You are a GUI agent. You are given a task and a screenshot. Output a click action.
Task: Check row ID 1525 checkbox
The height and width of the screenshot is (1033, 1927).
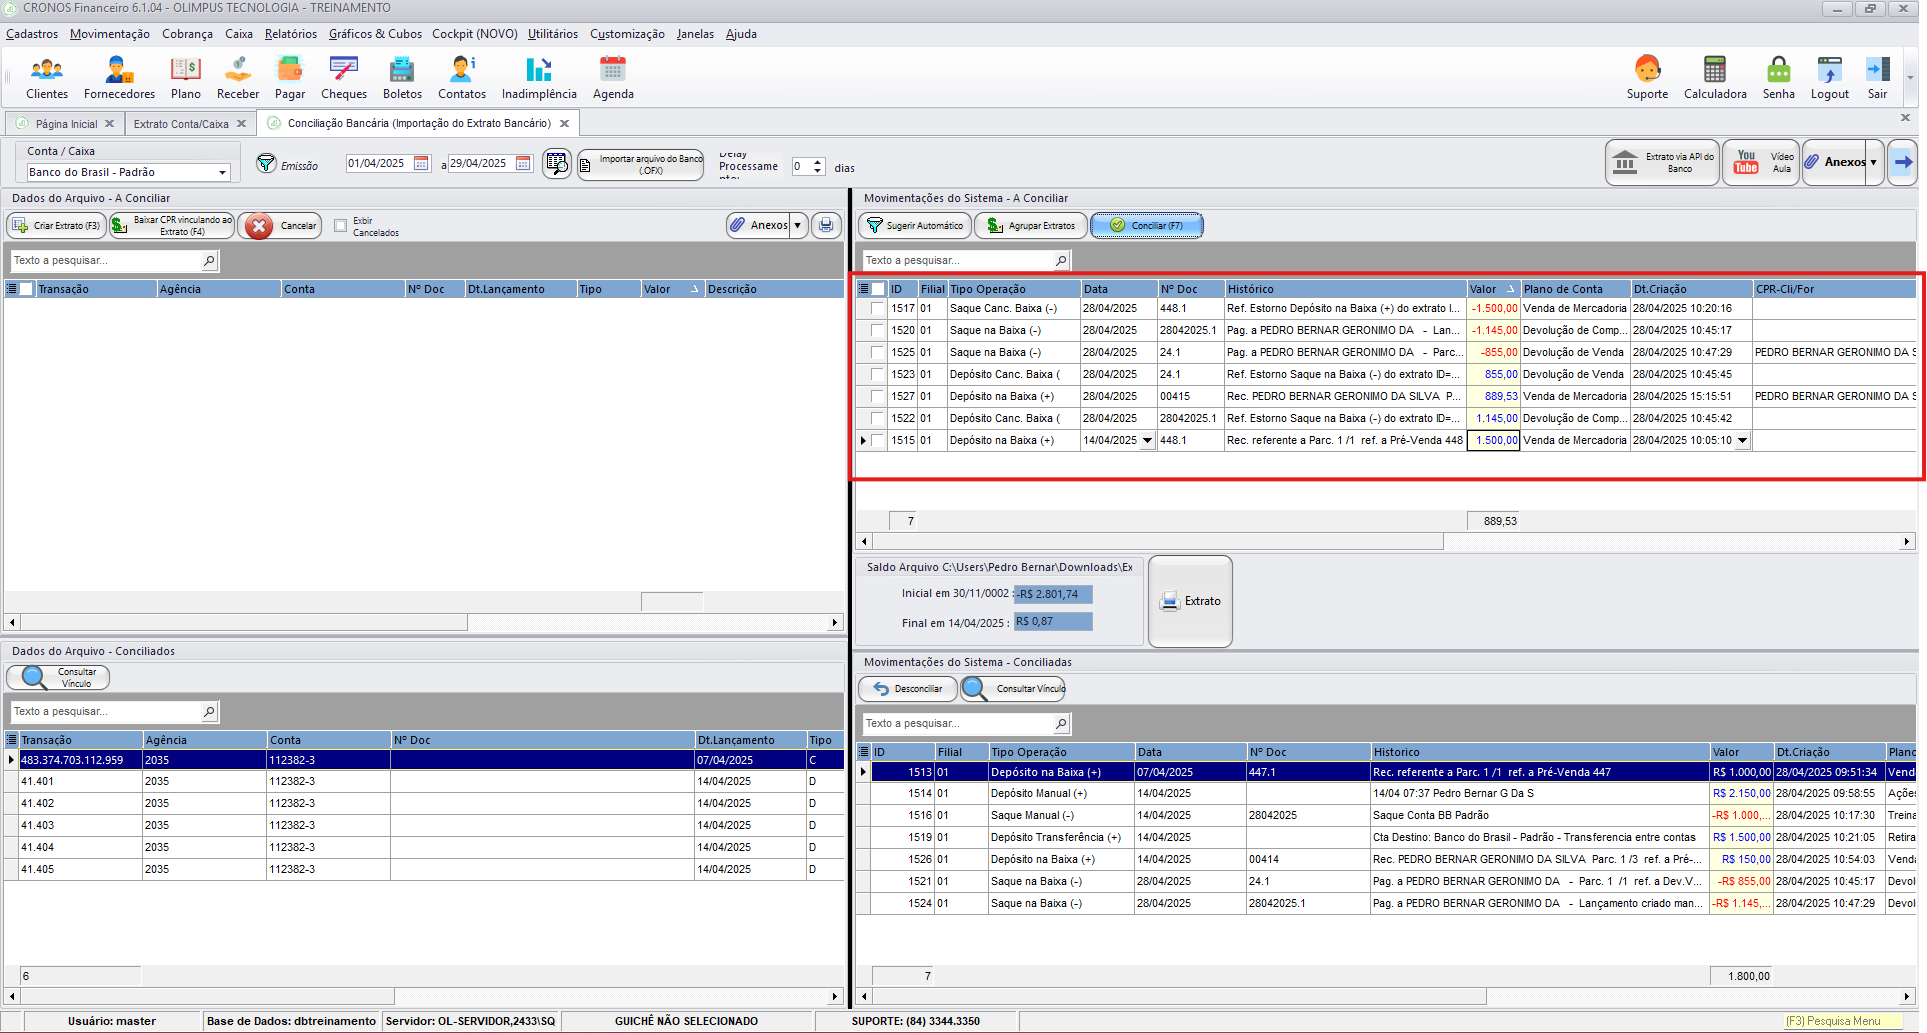[x=877, y=353]
